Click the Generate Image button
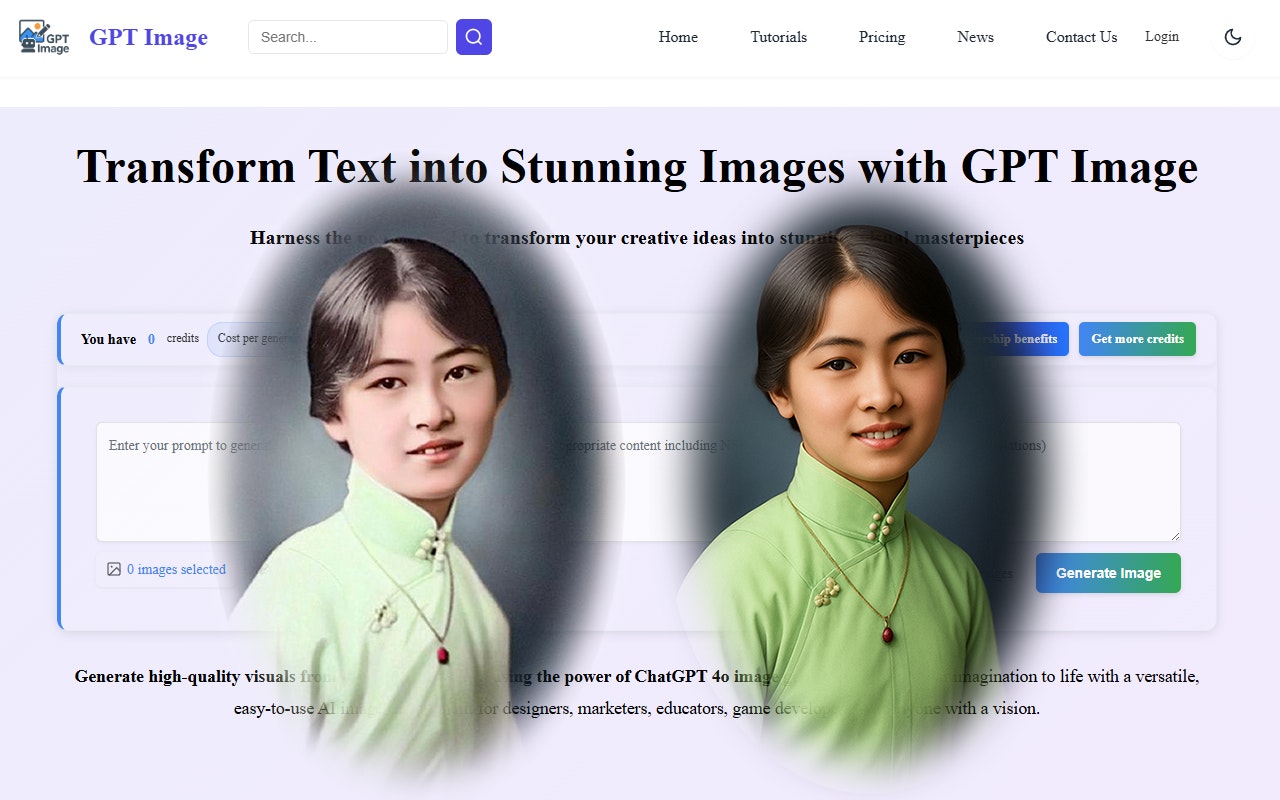Screen dimensions: 1280x800 coord(1108,573)
